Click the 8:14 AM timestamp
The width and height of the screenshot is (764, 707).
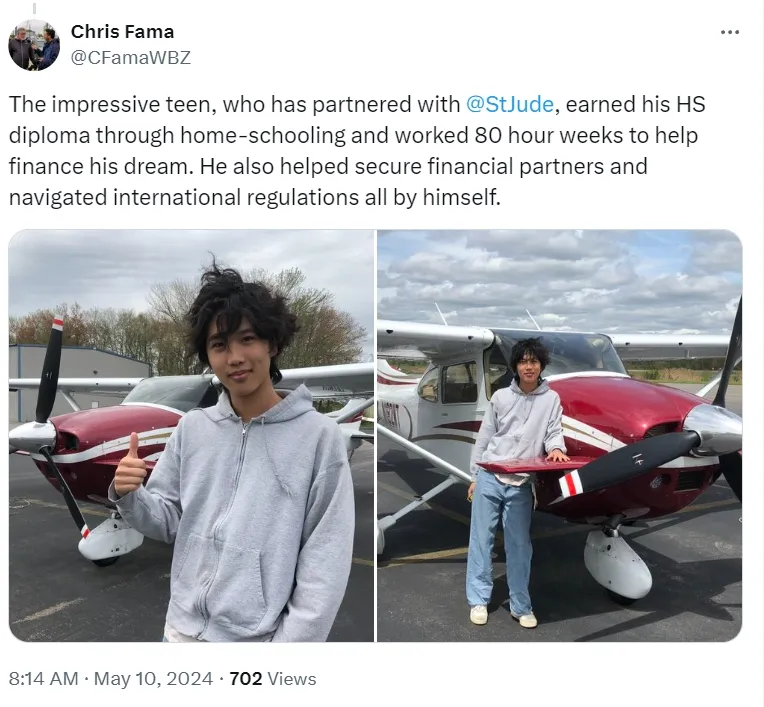pyautogui.click(x=43, y=679)
